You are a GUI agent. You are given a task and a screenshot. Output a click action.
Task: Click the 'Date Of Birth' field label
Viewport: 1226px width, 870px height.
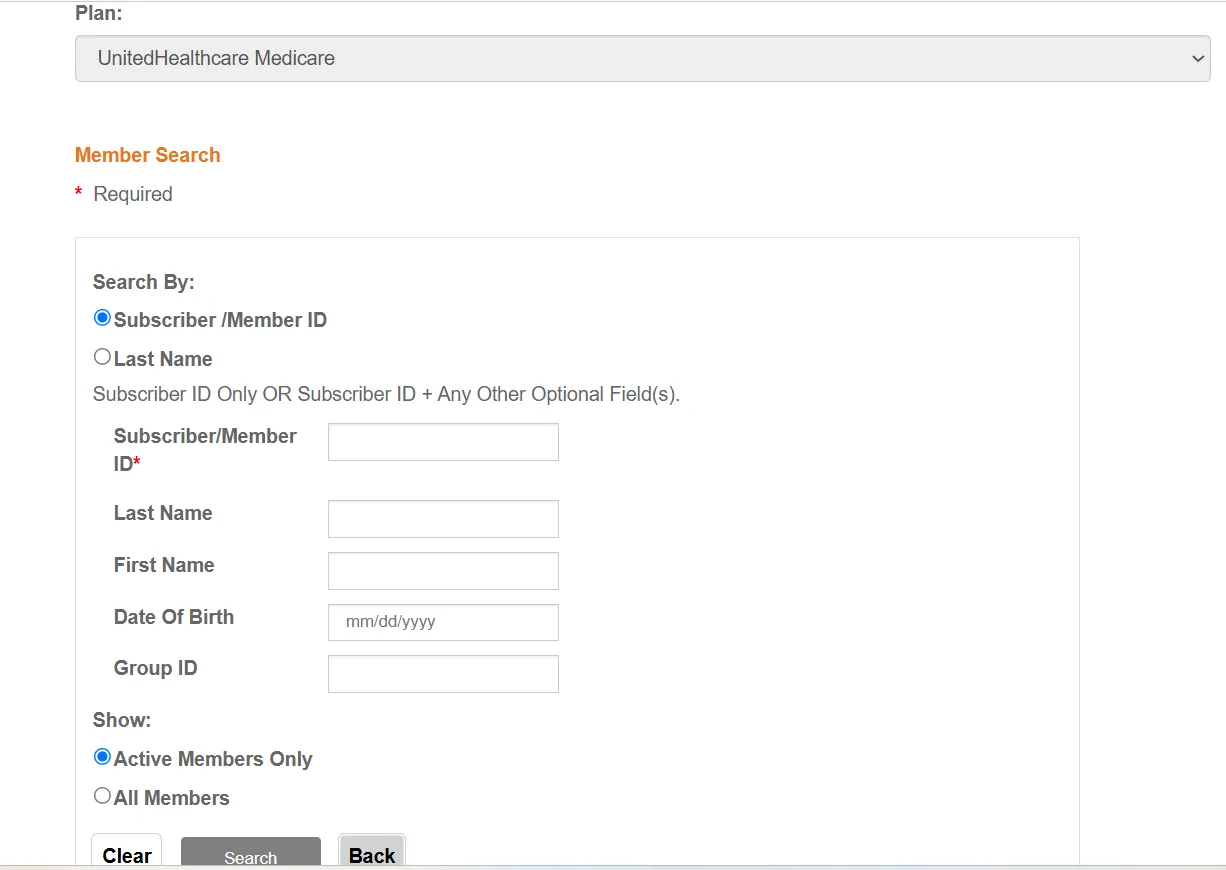[x=174, y=617]
